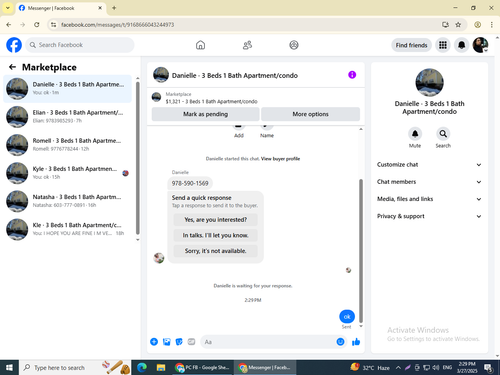500x375 pixels.
Task: Open File Explorer from the taskbar
Action: coord(161,368)
